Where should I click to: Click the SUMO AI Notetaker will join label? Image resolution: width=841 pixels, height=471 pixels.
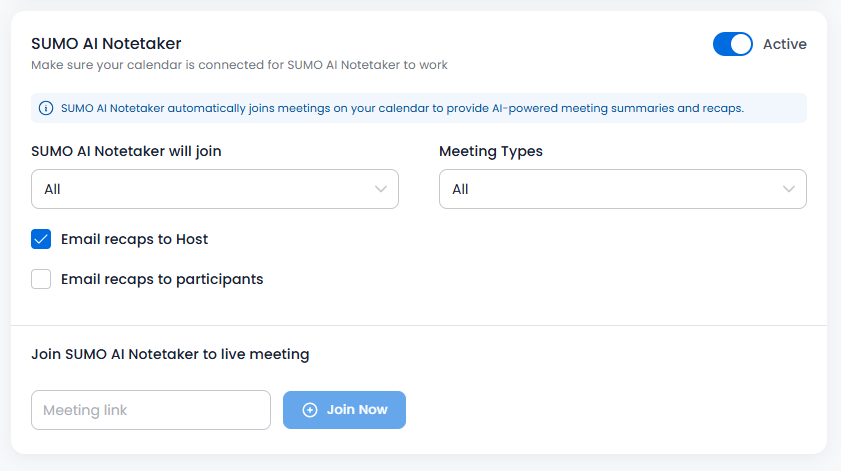tap(126, 151)
